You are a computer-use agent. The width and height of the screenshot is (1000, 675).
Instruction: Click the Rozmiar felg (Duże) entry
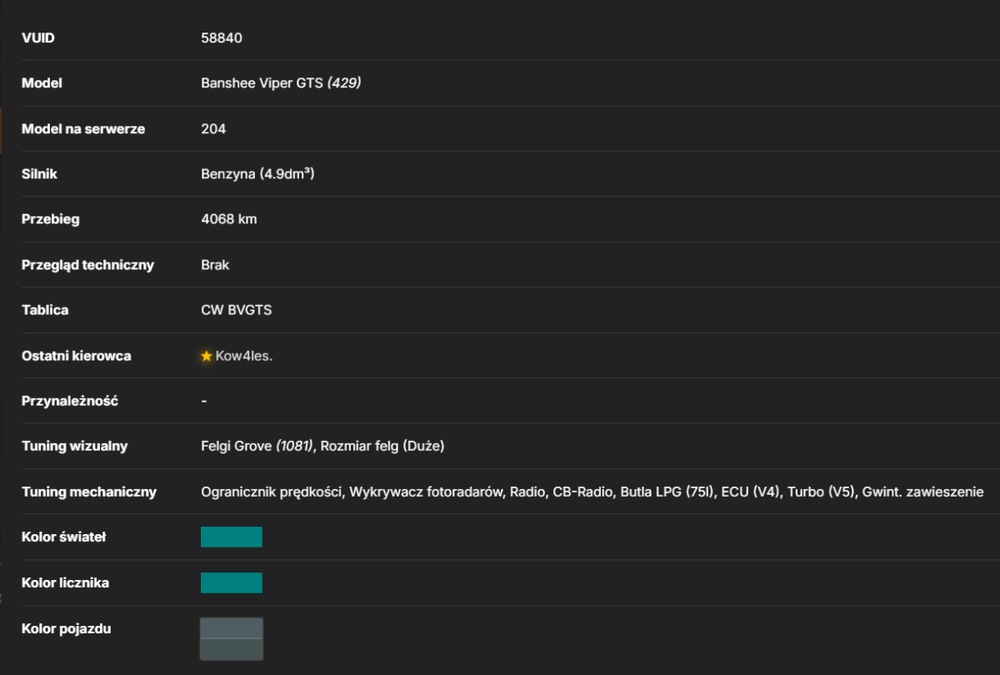tap(382, 446)
